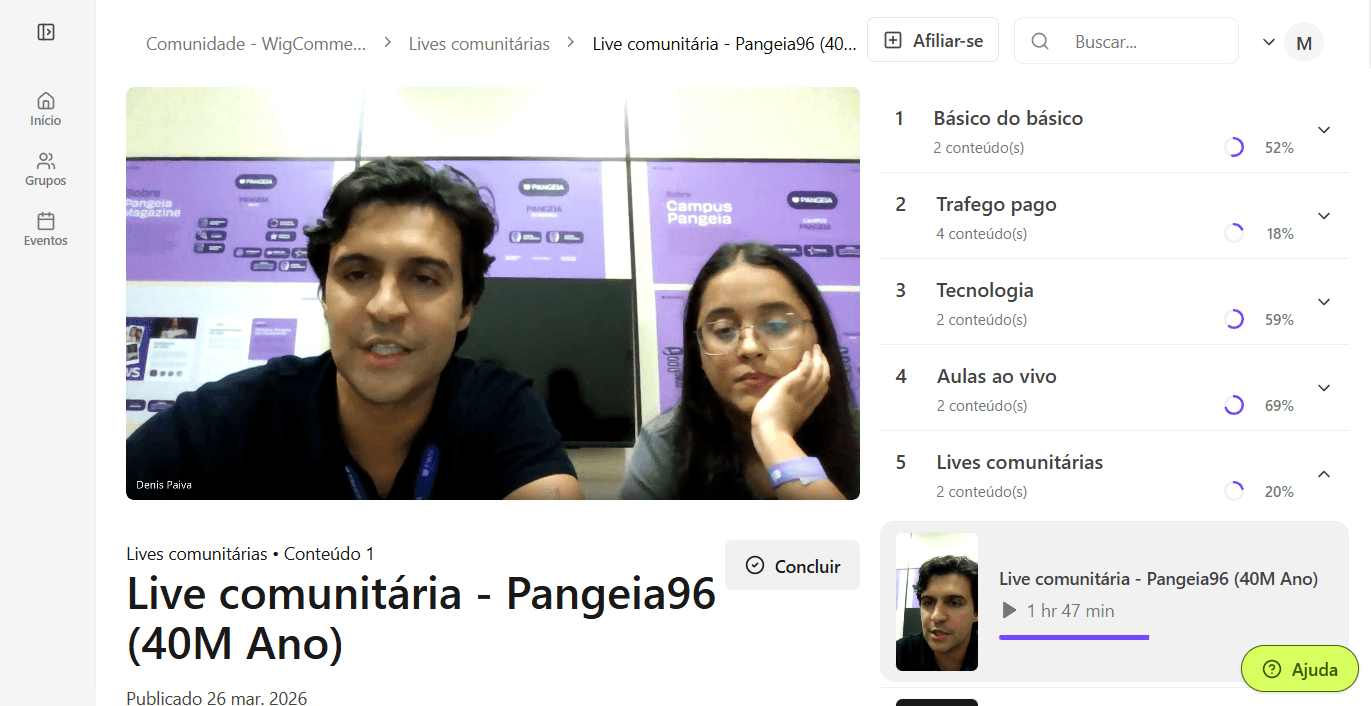Click the Publicado 26 mar. 2026 date
Image resolution: width=1371 pixels, height=706 pixels.
click(x=217, y=698)
